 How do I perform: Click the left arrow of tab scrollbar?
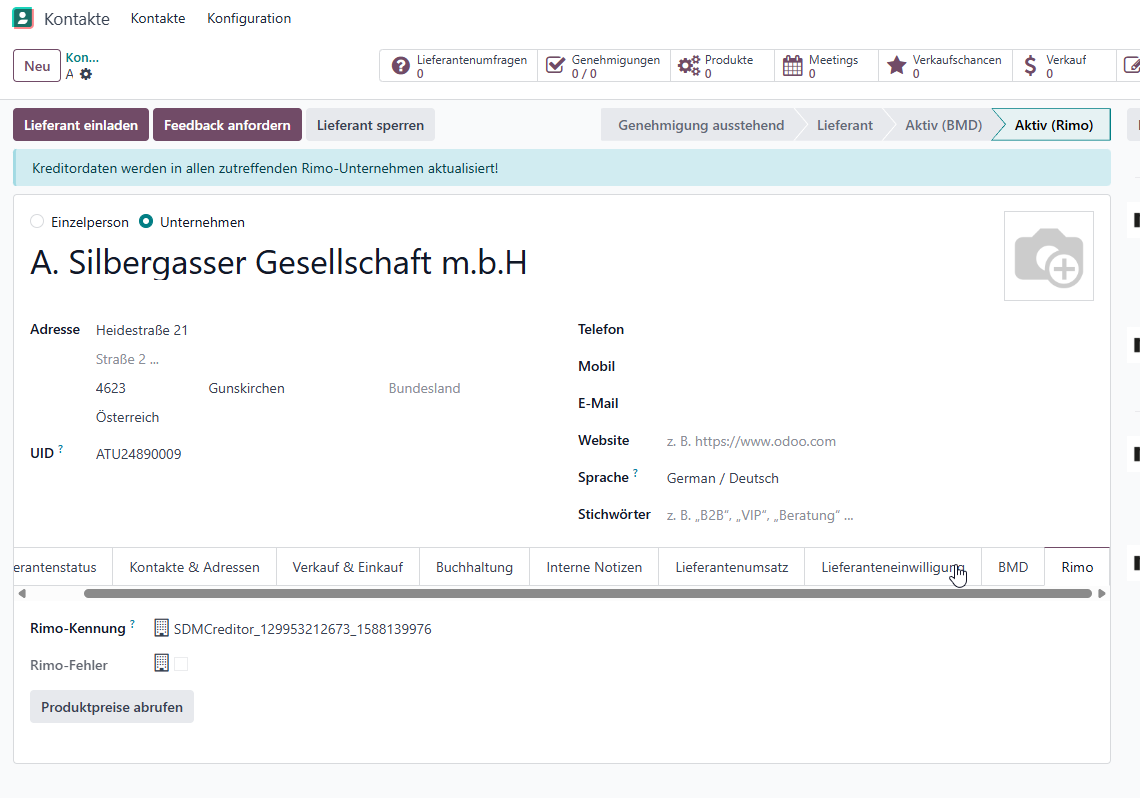(22, 594)
